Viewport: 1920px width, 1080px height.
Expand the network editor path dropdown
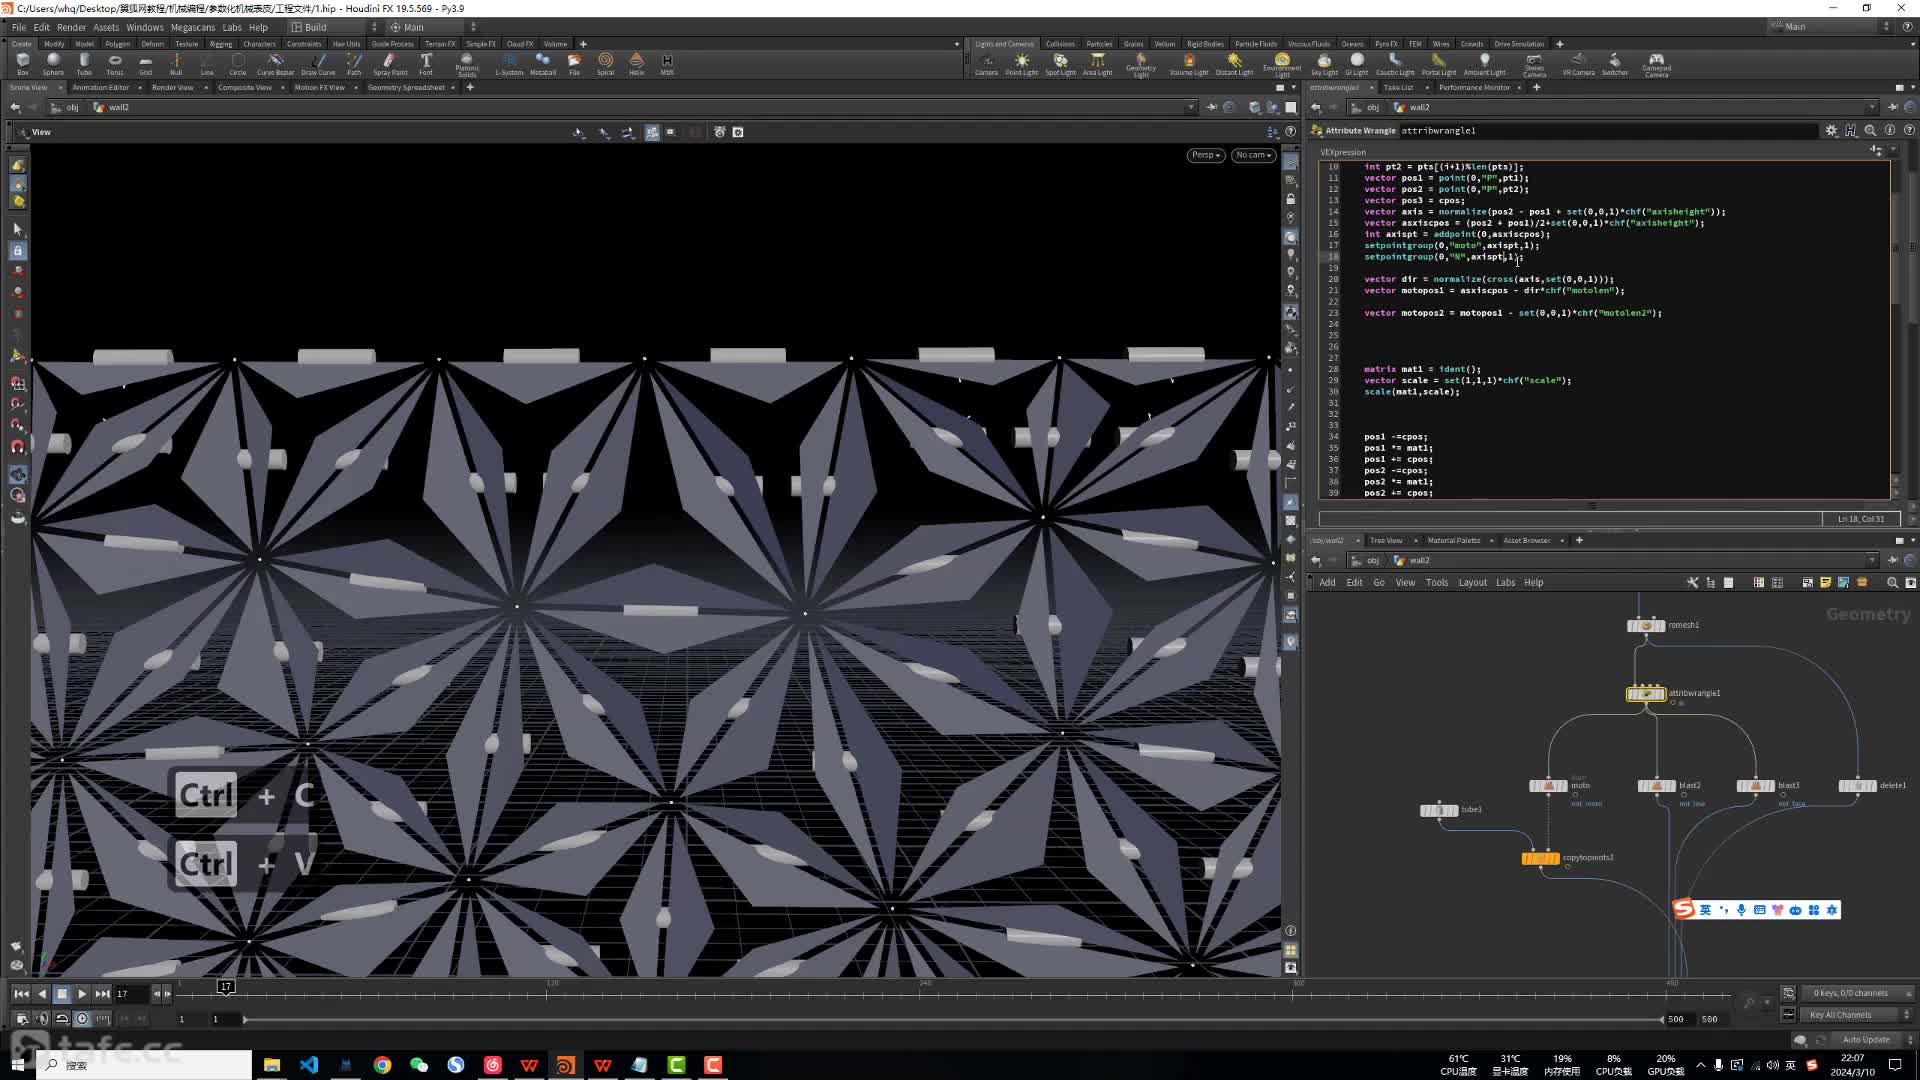tap(1871, 560)
